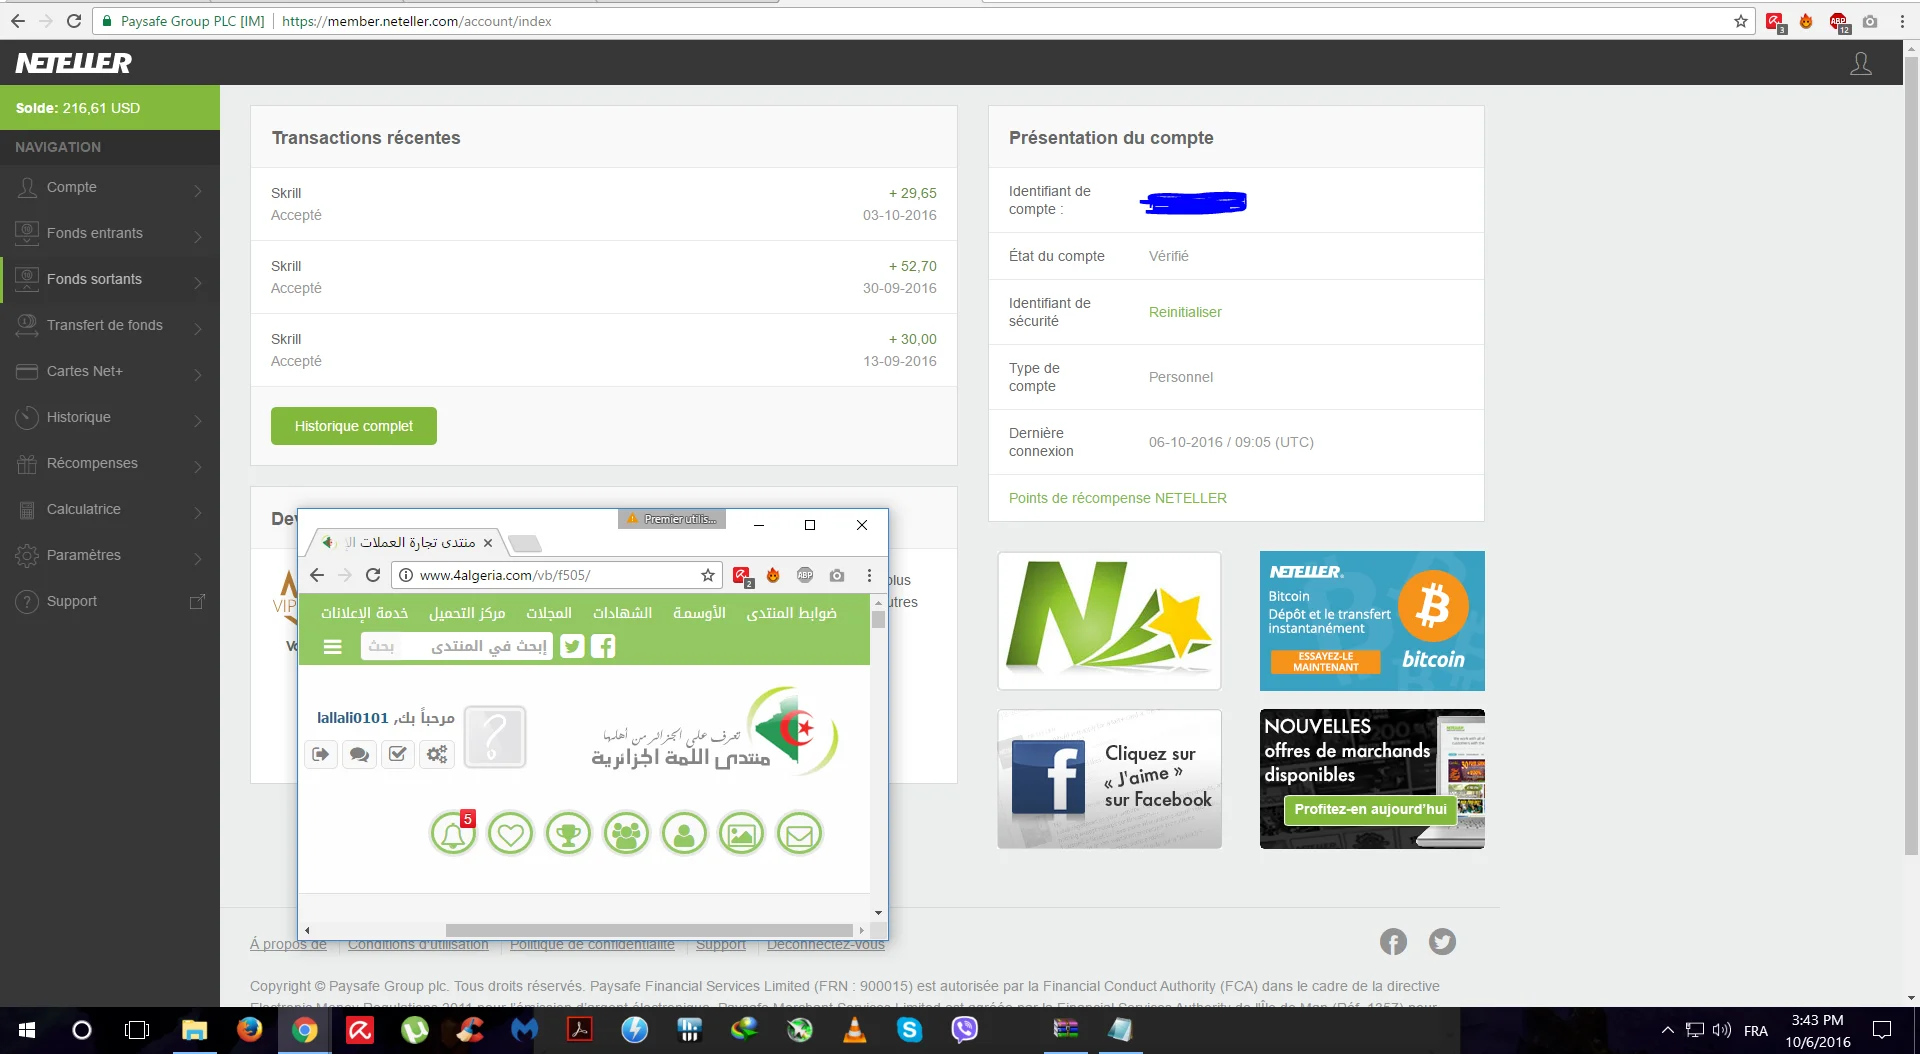Click the Skype icon in the taskbar
This screenshot has width=1920, height=1054.
click(909, 1030)
